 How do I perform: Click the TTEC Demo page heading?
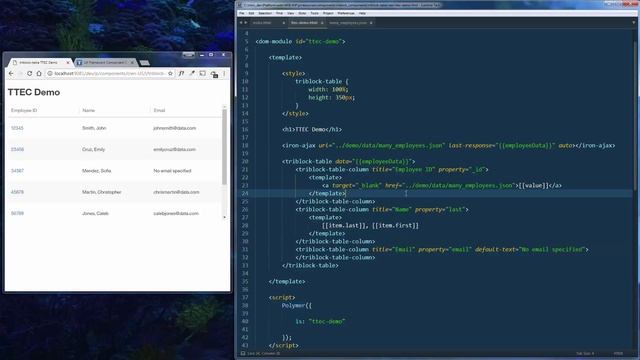(34, 92)
